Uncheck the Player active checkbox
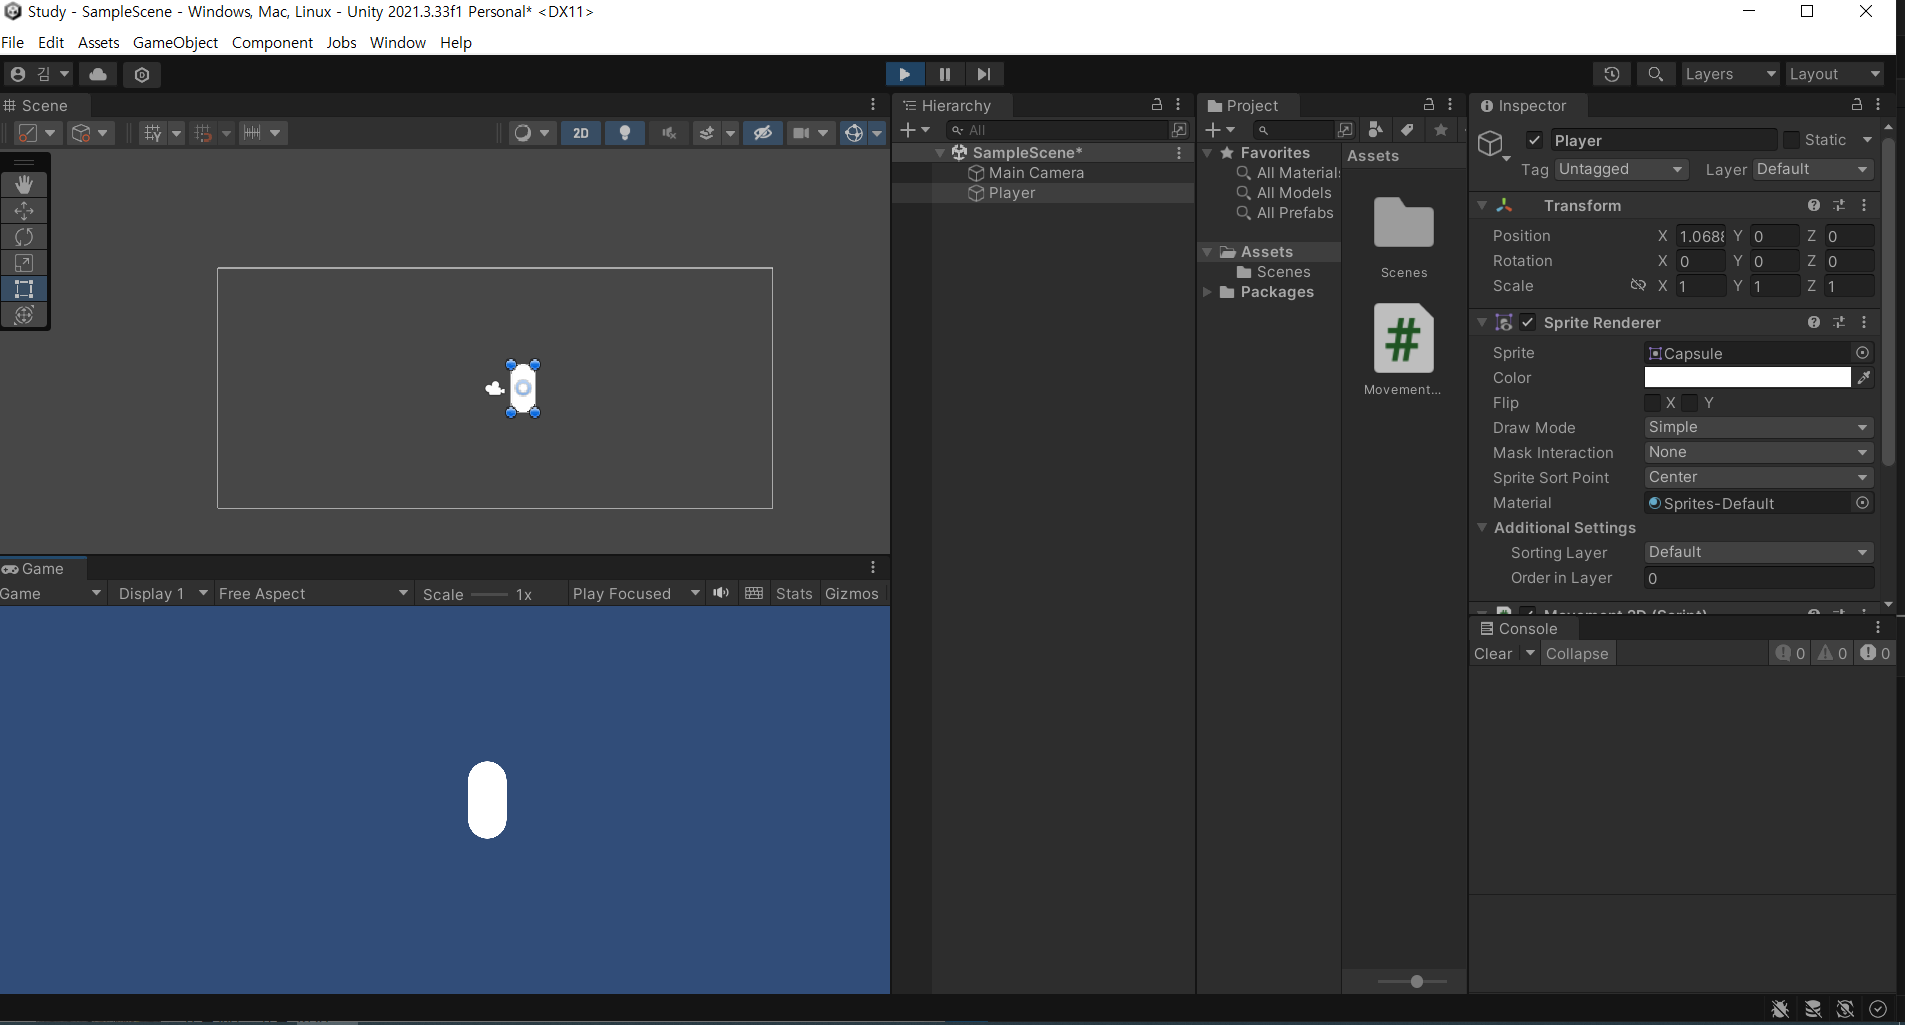The image size is (1905, 1025). 1534,140
